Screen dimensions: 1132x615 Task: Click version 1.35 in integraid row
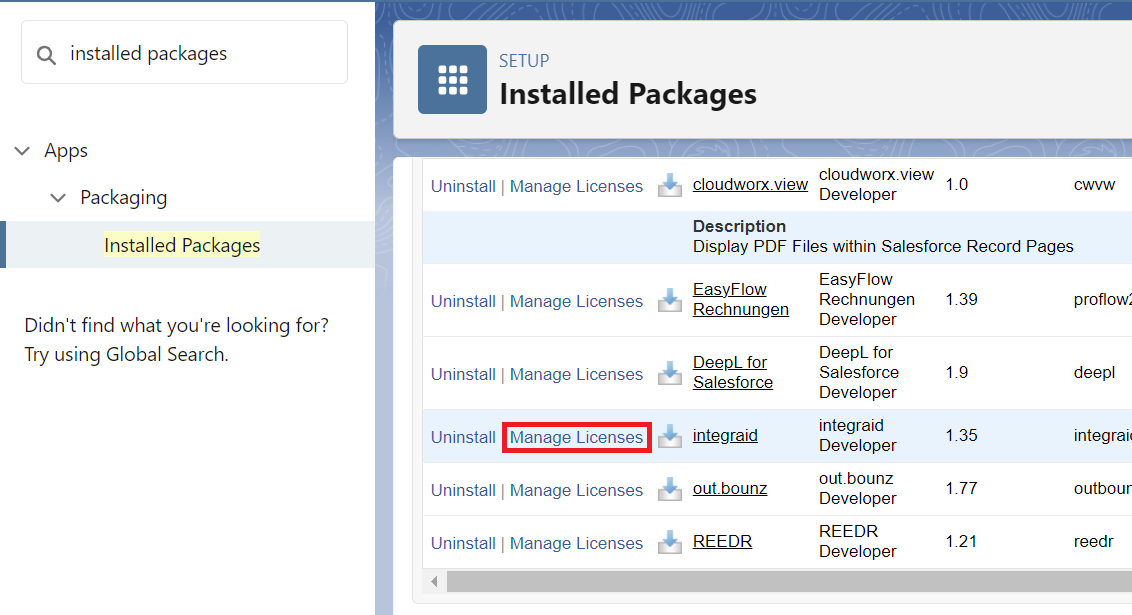[962, 436]
